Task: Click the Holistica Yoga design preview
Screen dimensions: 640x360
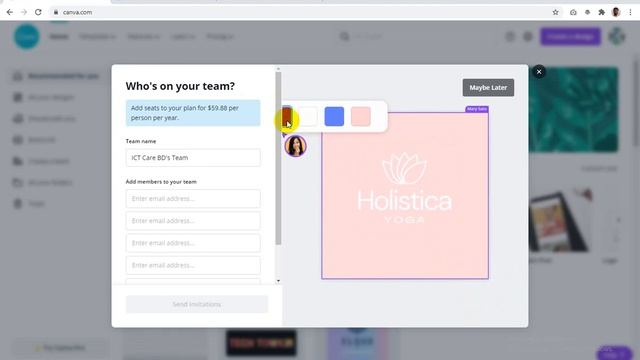Action: coord(405,196)
